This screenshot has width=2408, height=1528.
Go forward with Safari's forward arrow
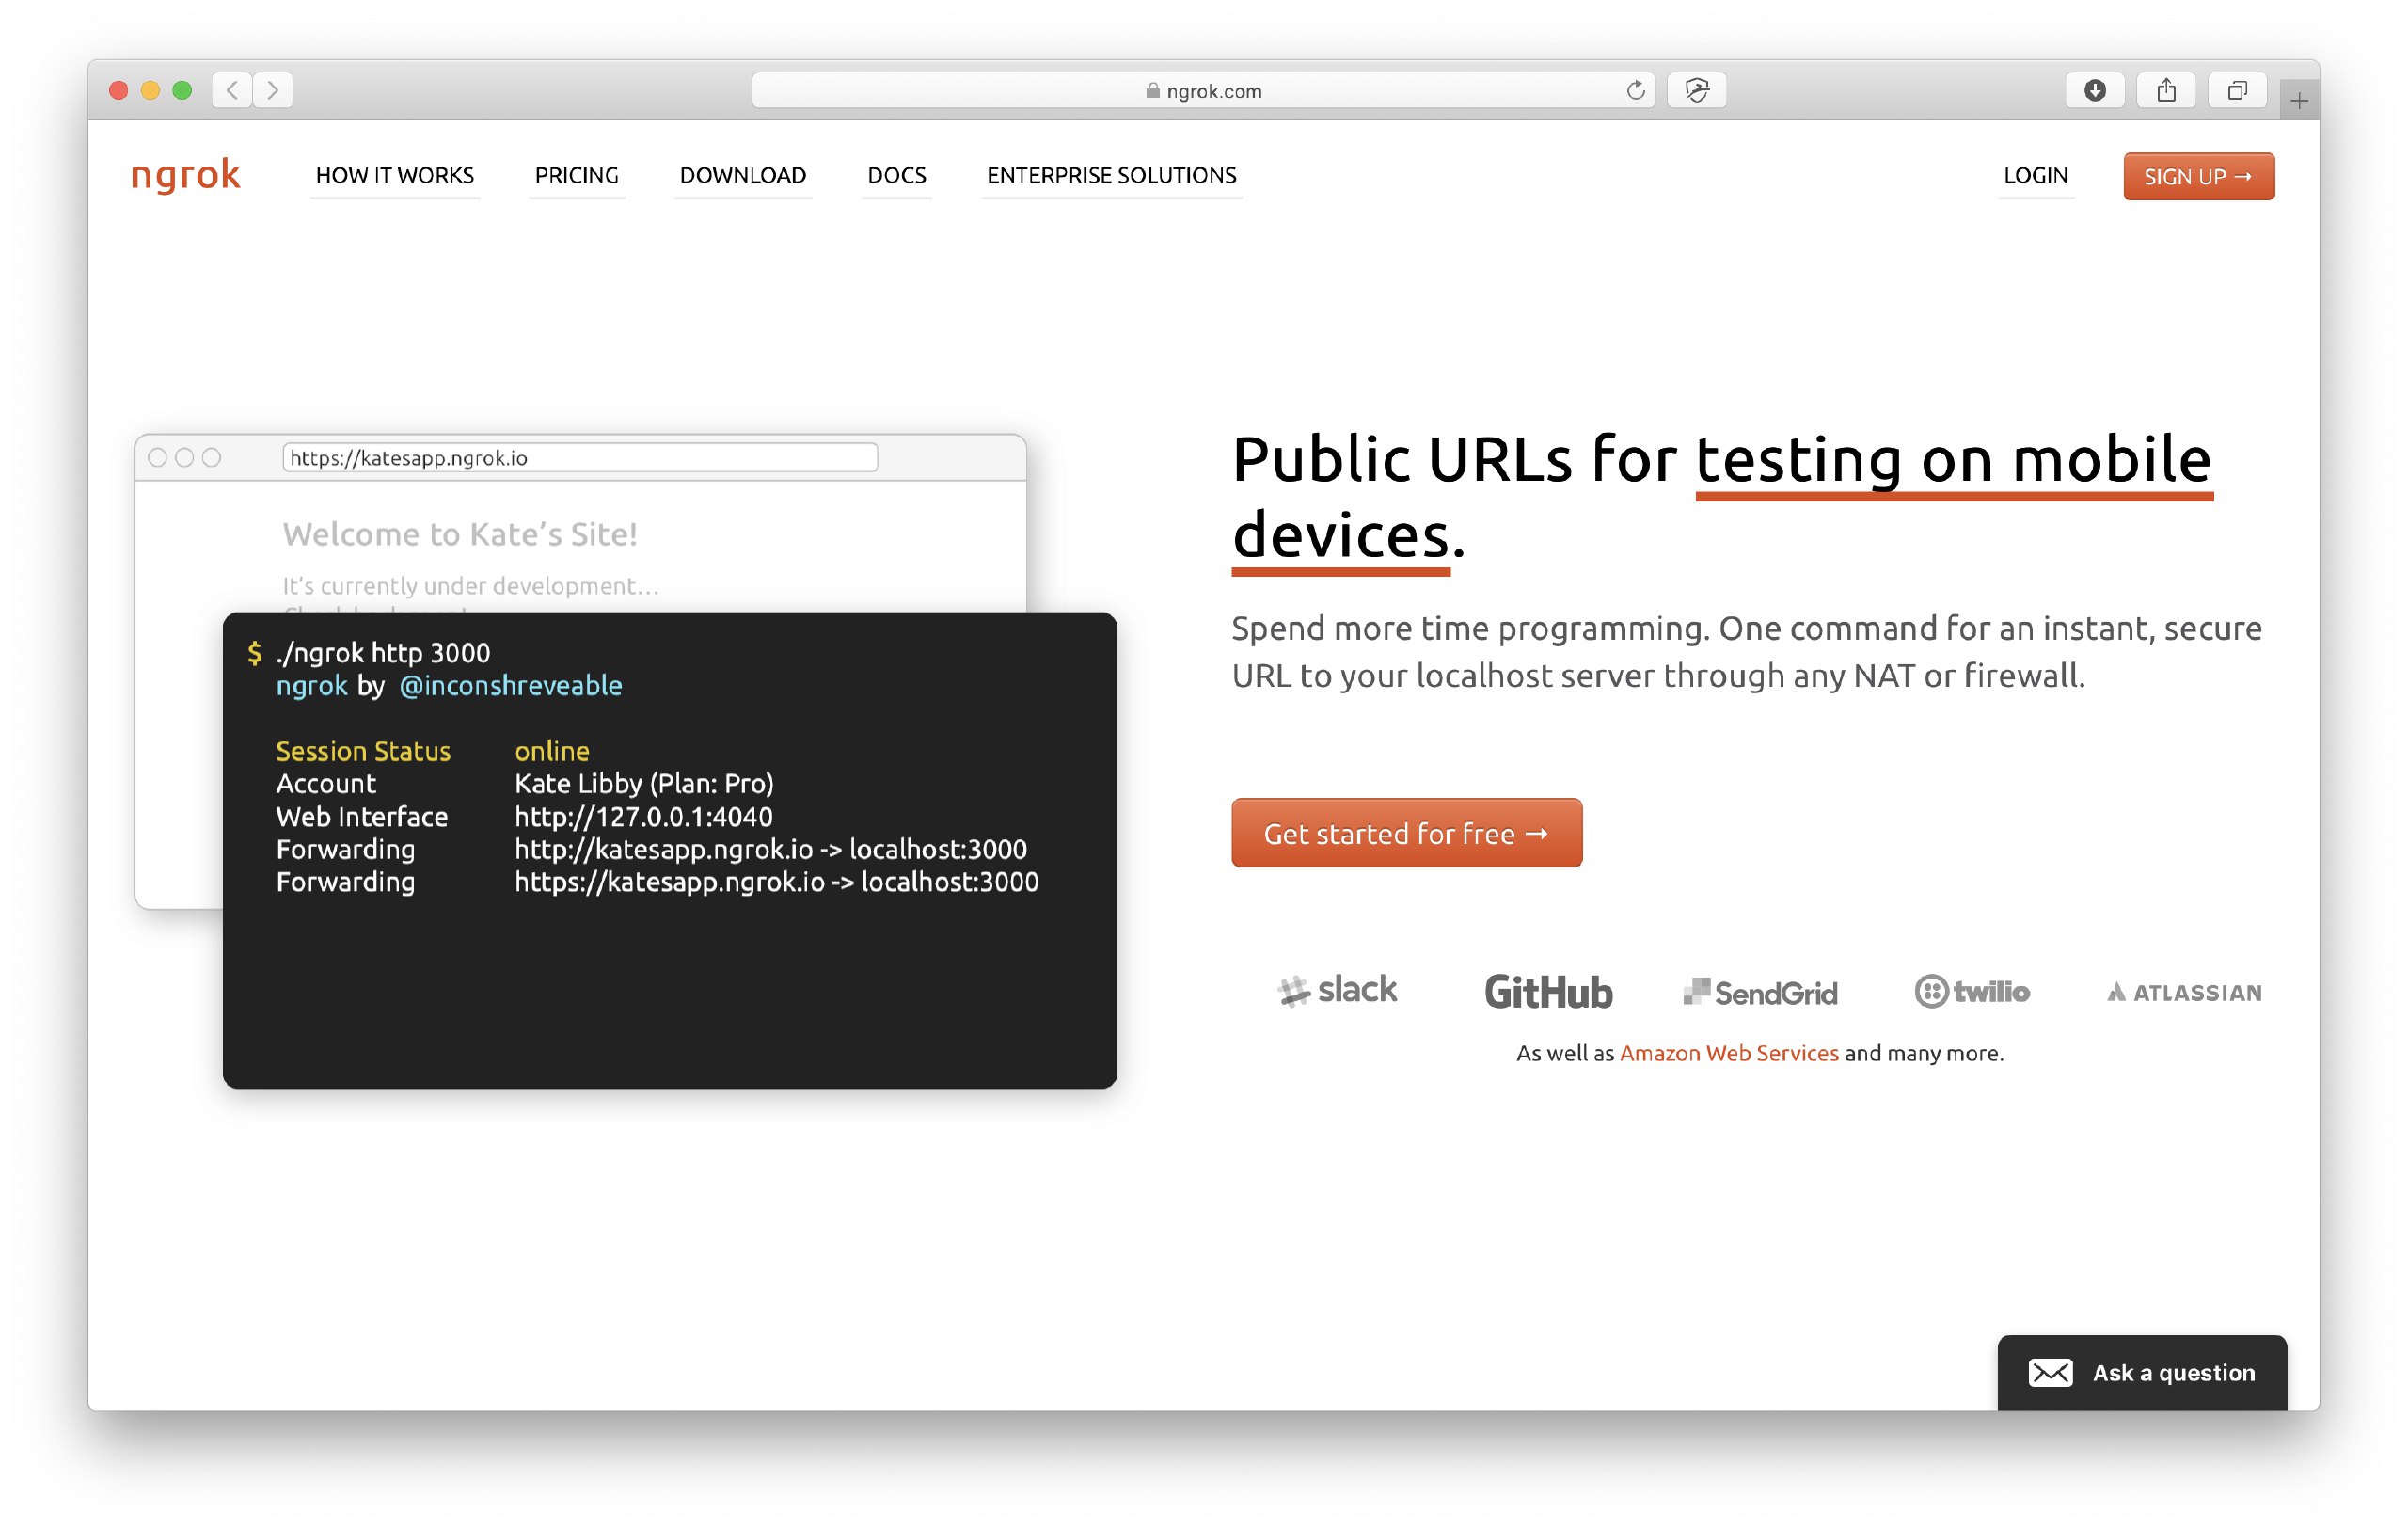273,90
